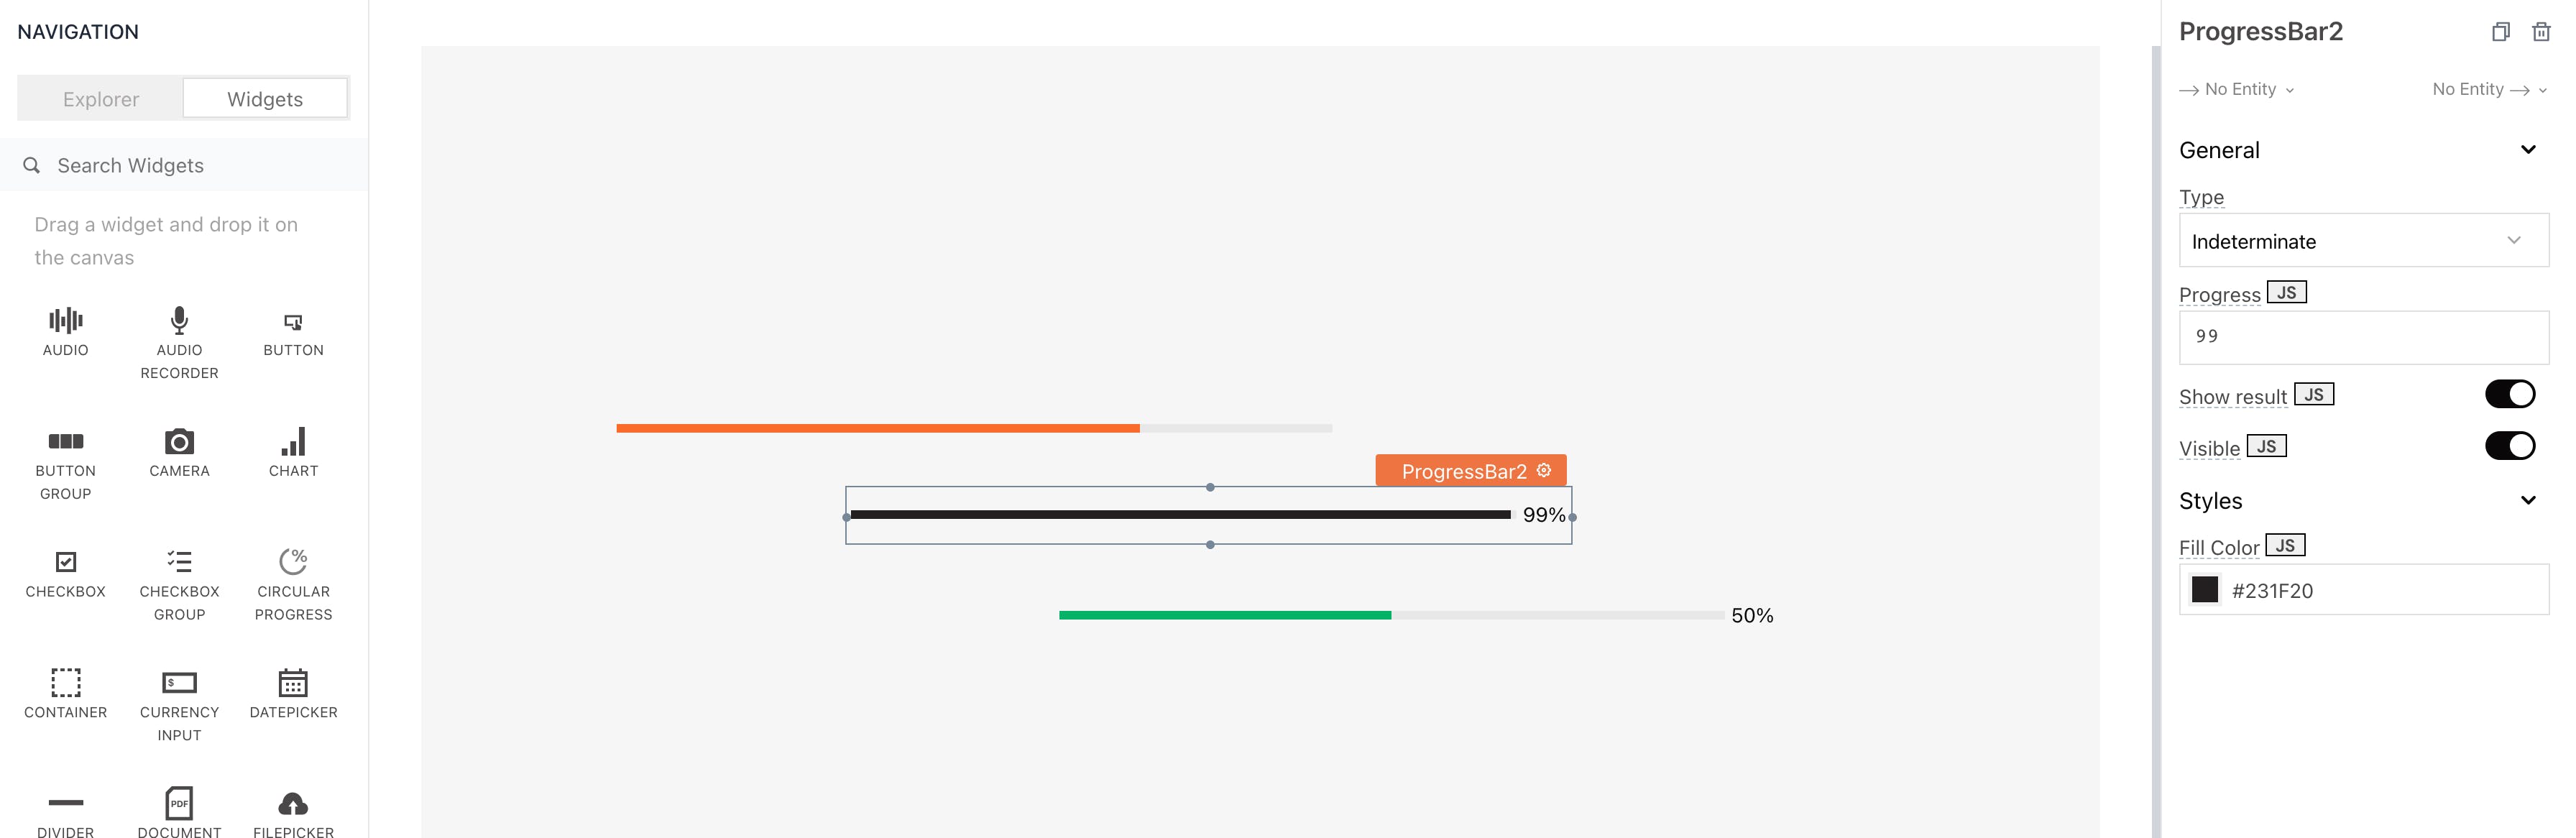Toggle the JS button next to Progress
This screenshot has height=838, width=2576.
[2286, 293]
